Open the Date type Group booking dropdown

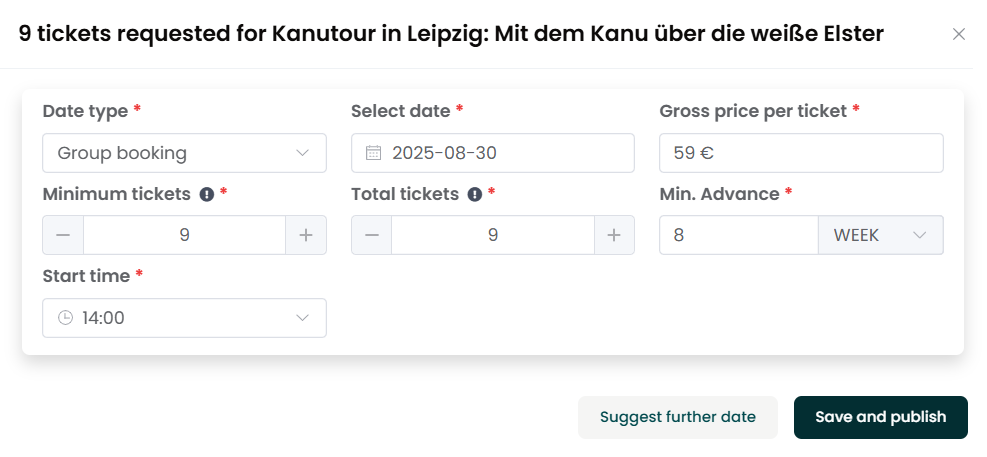tap(184, 153)
